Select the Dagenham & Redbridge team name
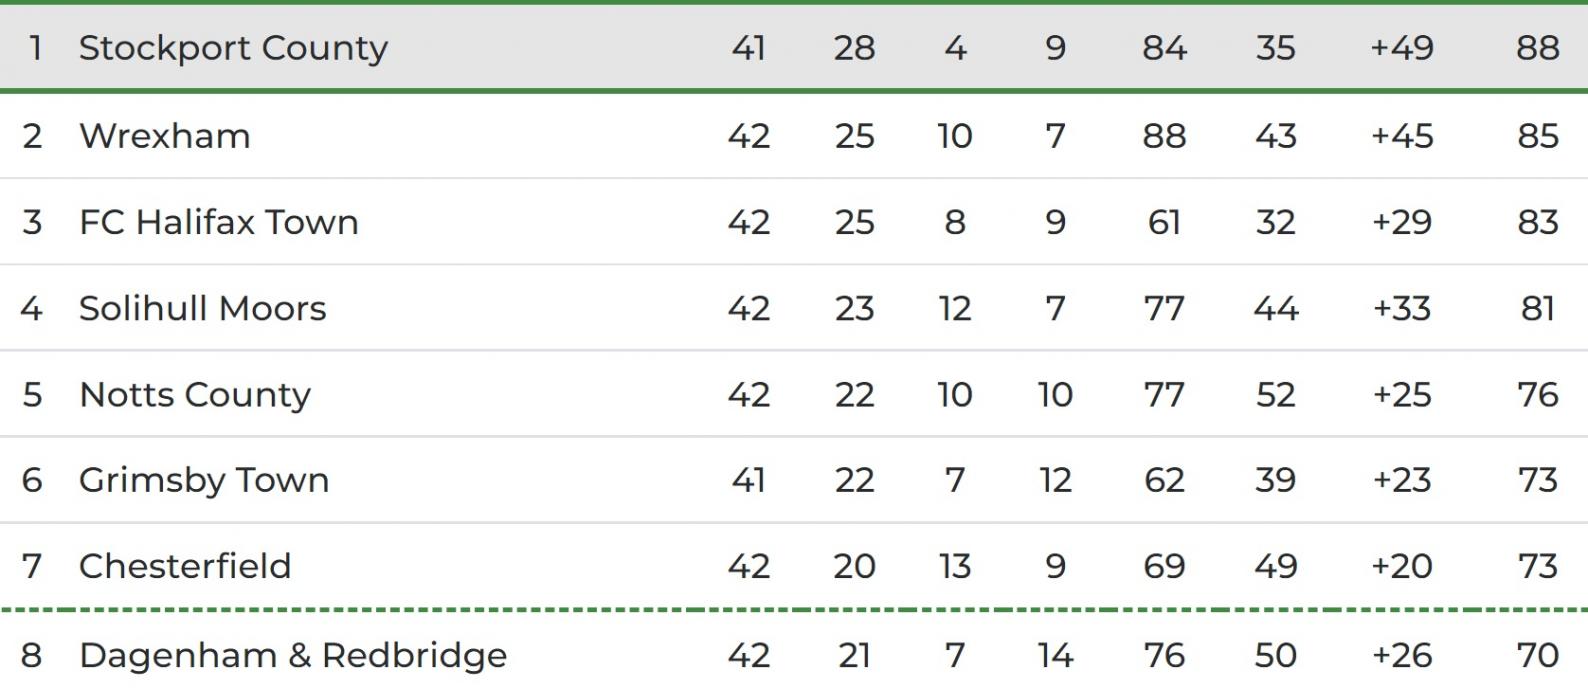The image size is (1588, 688). [x=293, y=655]
